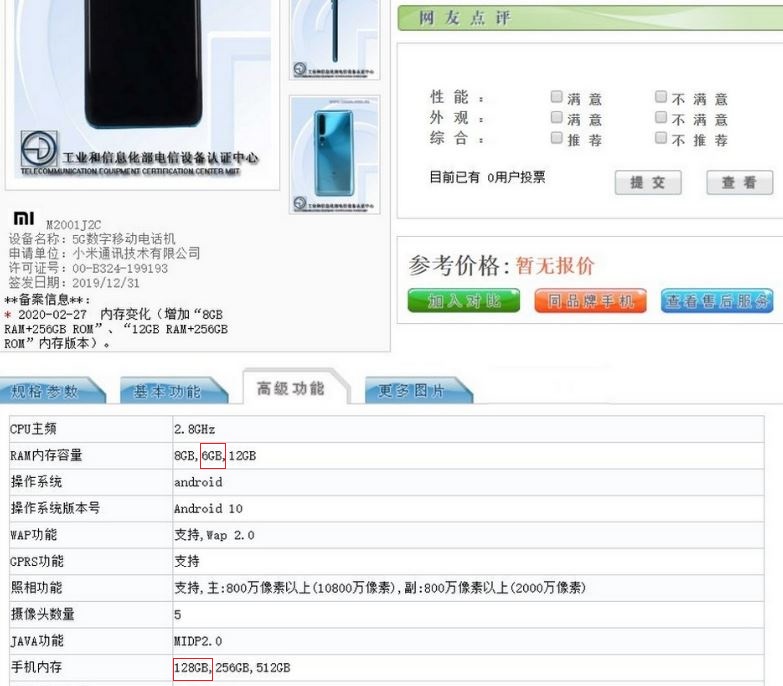Click the 查看 view button

tap(740, 182)
